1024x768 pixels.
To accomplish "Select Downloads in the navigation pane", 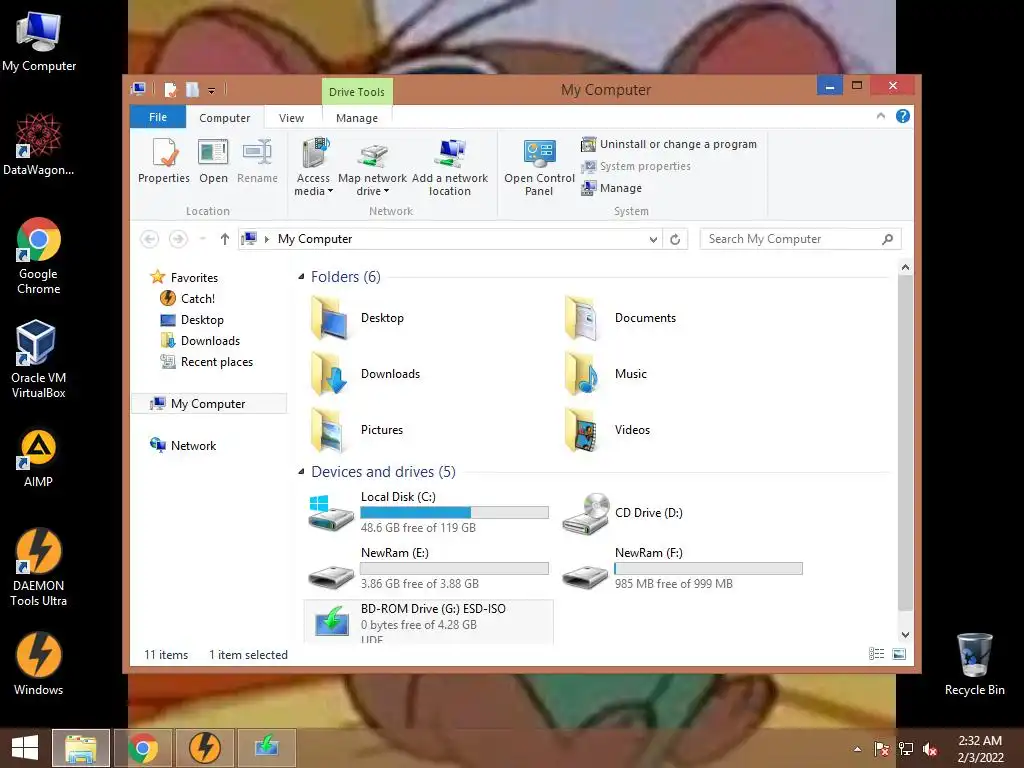I will click(200, 341).
